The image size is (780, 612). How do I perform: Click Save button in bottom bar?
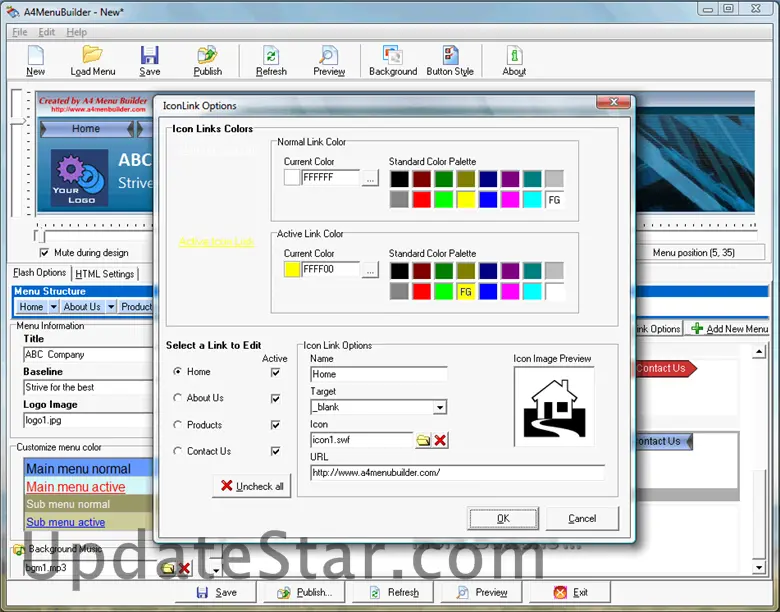tap(217, 592)
